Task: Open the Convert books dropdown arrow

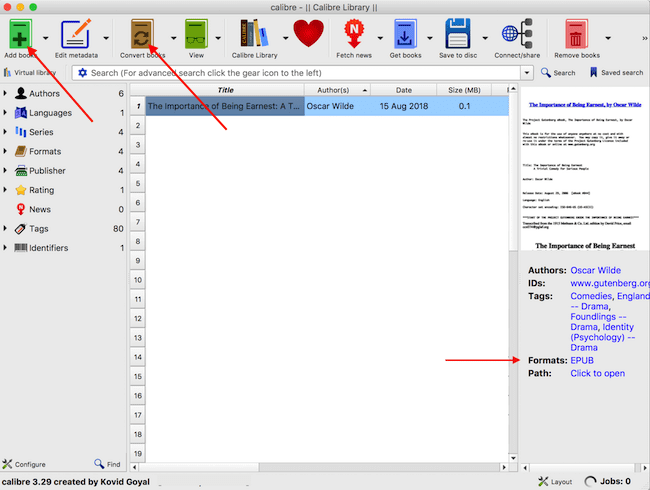Action: point(173,38)
